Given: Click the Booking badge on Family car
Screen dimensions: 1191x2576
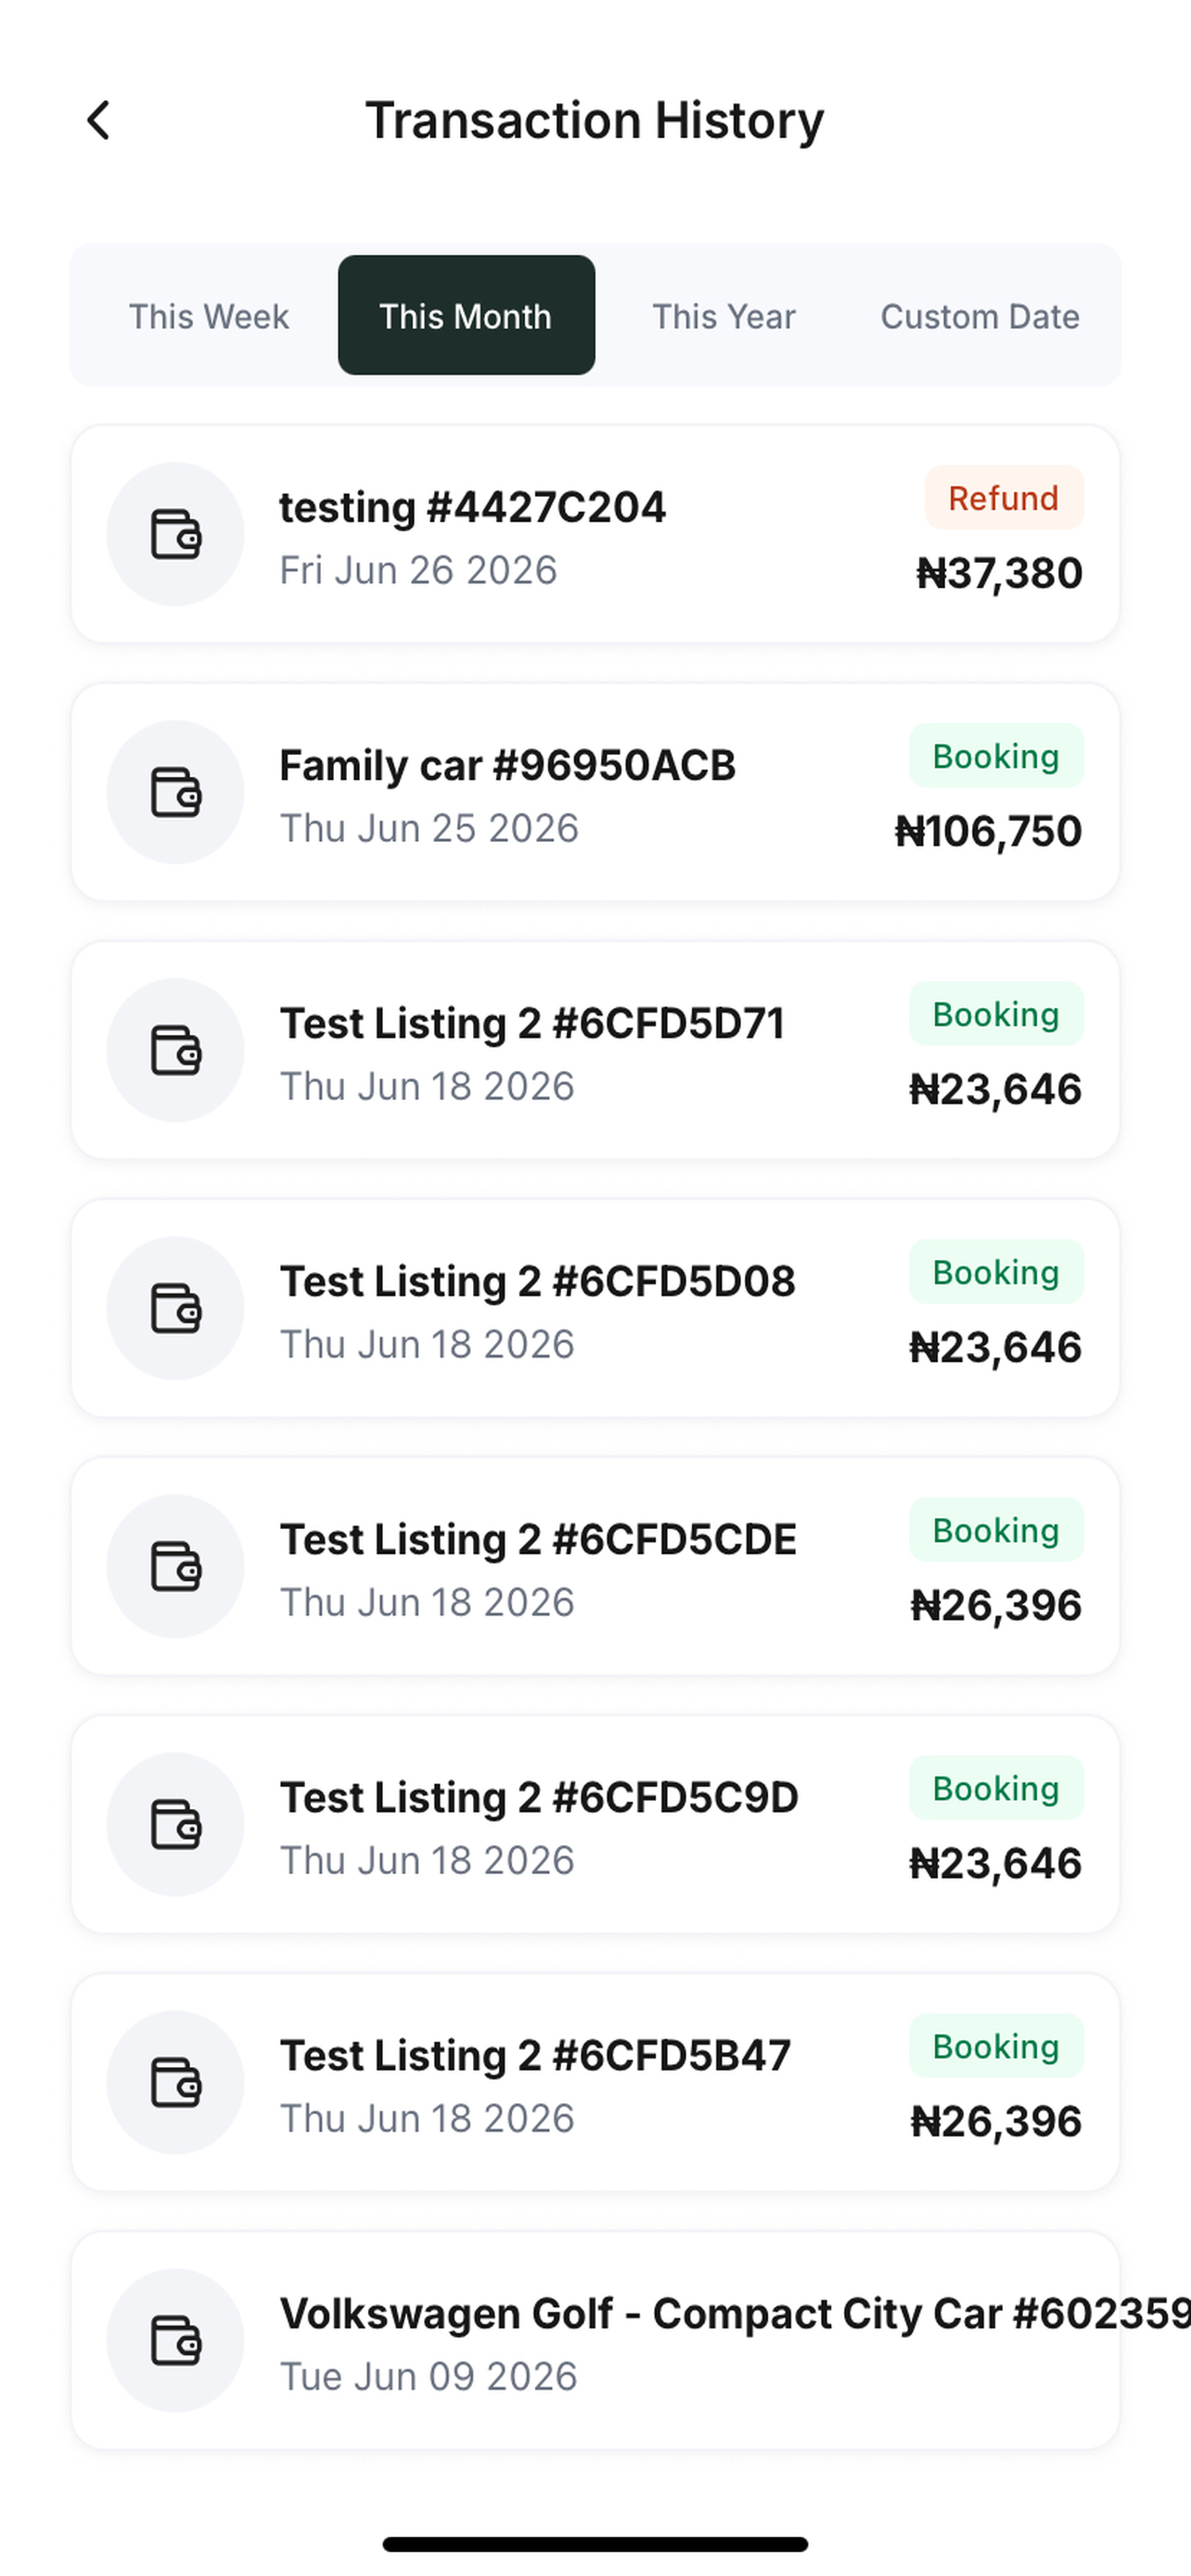Looking at the screenshot, I should click(x=996, y=756).
